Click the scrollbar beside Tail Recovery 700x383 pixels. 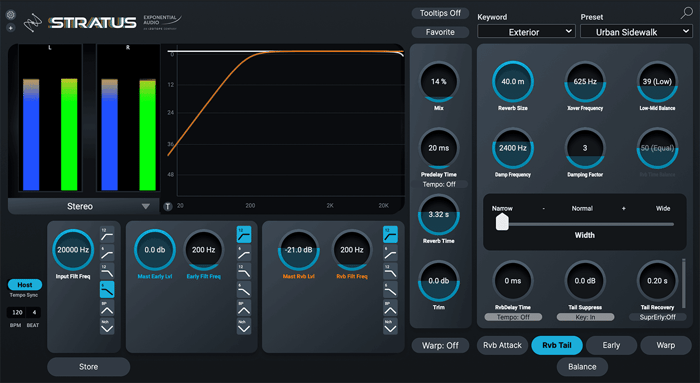(x=683, y=282)
